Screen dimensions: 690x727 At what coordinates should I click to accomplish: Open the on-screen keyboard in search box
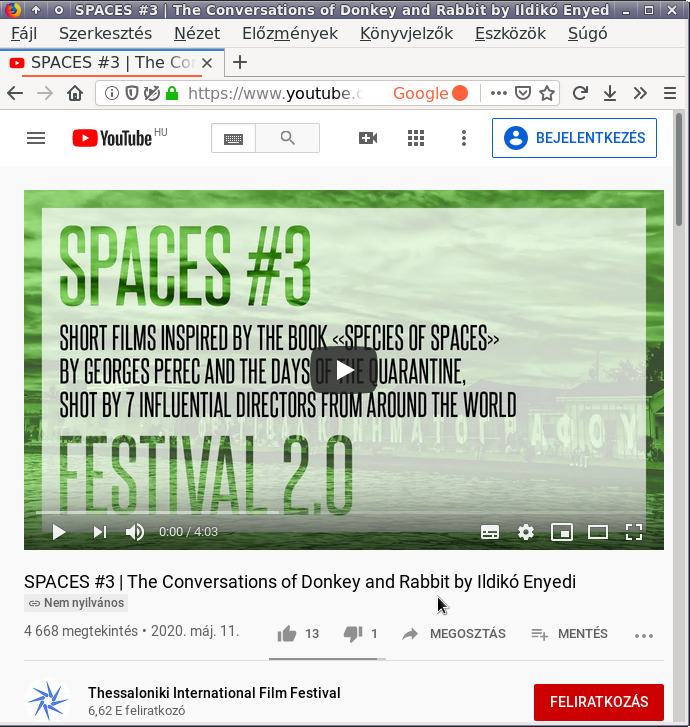point(233,138)
